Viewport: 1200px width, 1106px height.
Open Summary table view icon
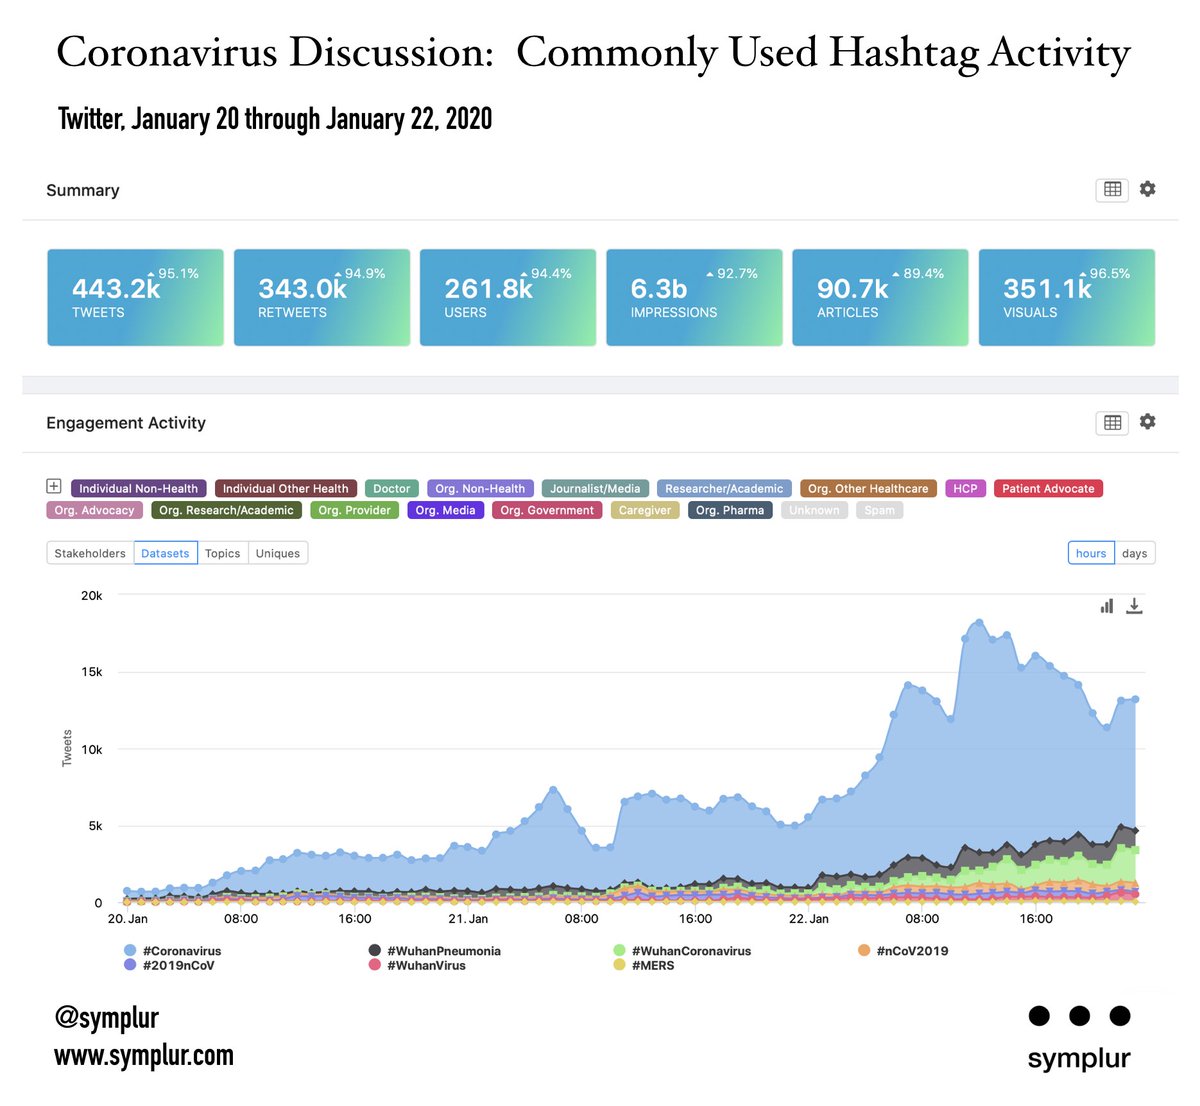coord(1112,189)
